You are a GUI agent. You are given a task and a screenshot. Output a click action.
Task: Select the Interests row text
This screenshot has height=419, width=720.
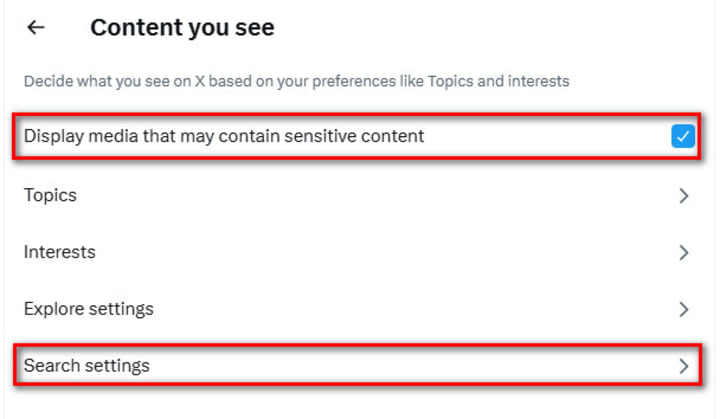(60, 252)
